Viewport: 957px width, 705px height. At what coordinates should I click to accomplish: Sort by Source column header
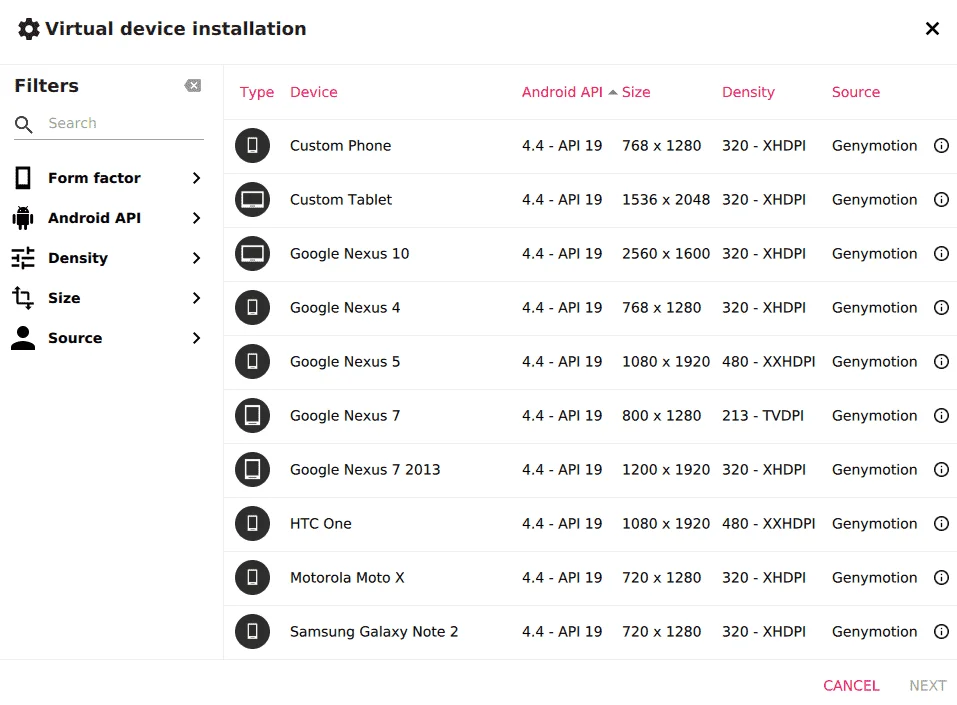pos(856,92)
